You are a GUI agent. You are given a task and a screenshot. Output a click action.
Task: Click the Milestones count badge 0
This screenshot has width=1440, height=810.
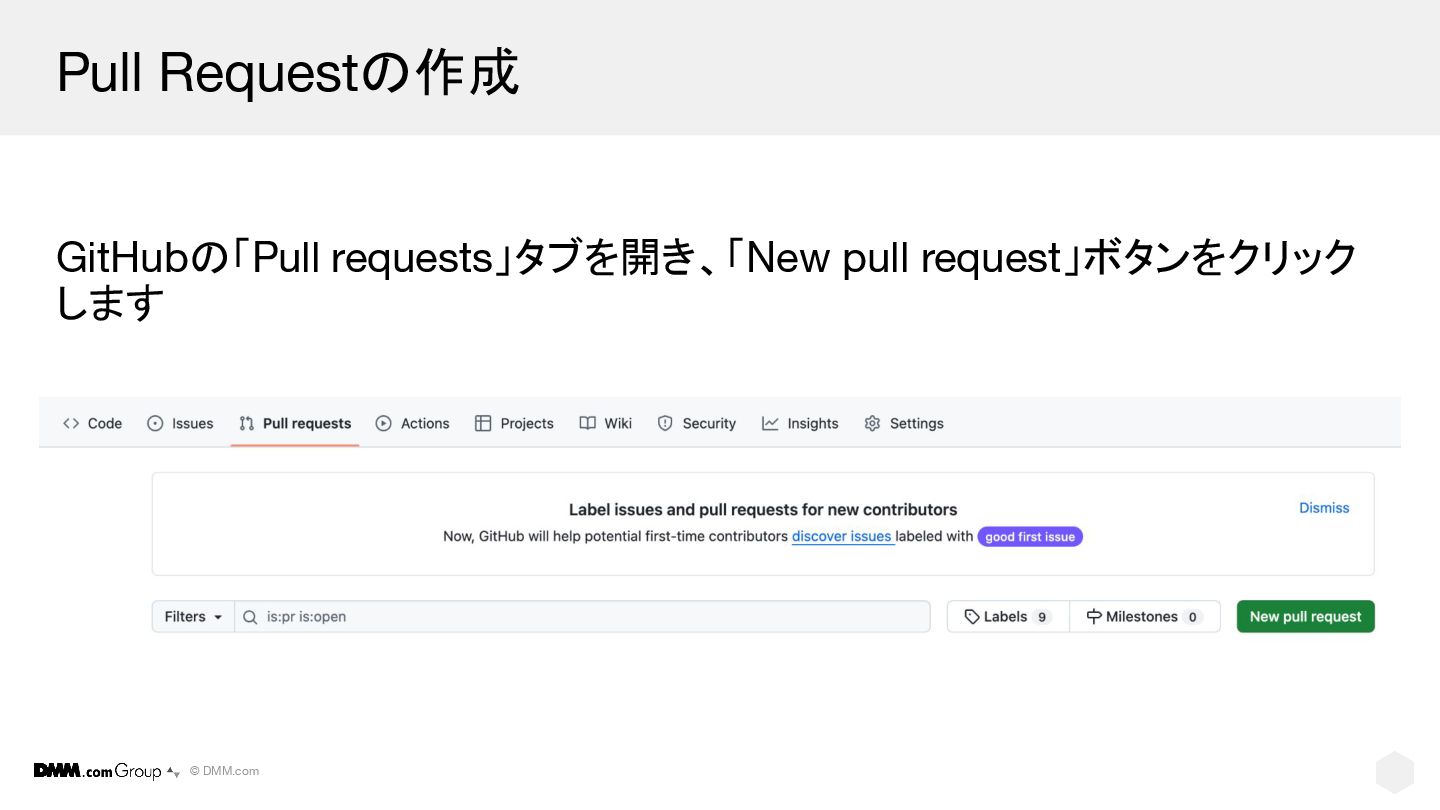pos(1192,617)
